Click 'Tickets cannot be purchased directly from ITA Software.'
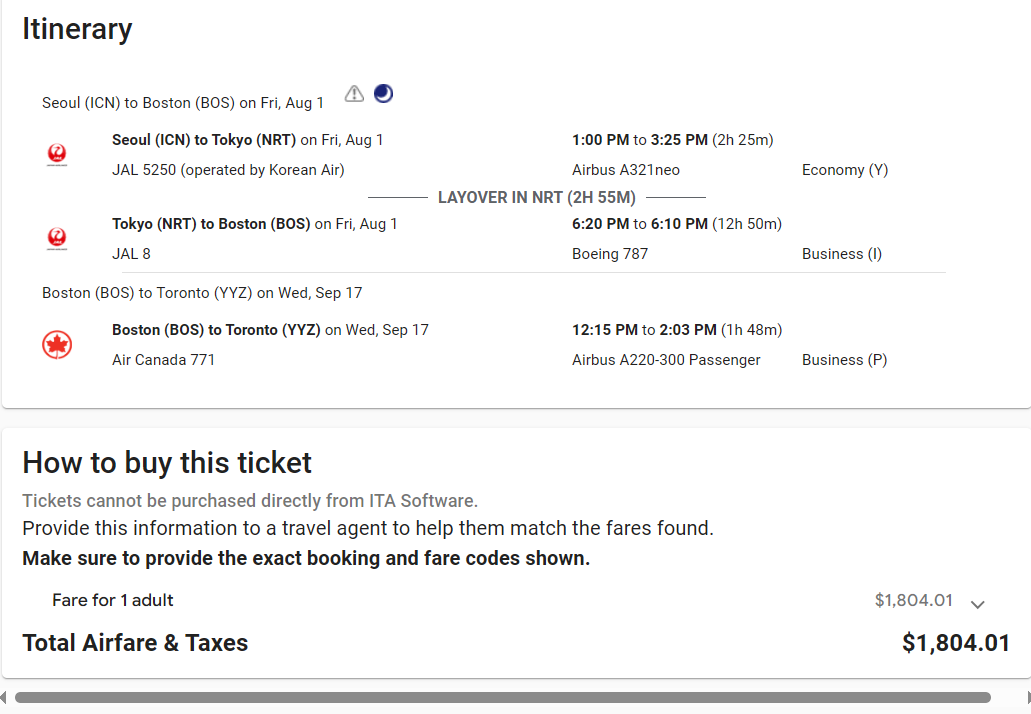The image size is (1031, 714). pos(250,501)
